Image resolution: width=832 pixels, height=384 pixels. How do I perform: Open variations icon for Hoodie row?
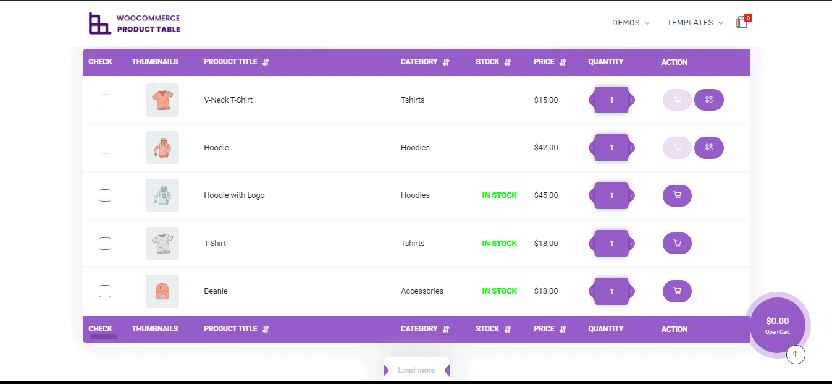(x=709, y=147)
